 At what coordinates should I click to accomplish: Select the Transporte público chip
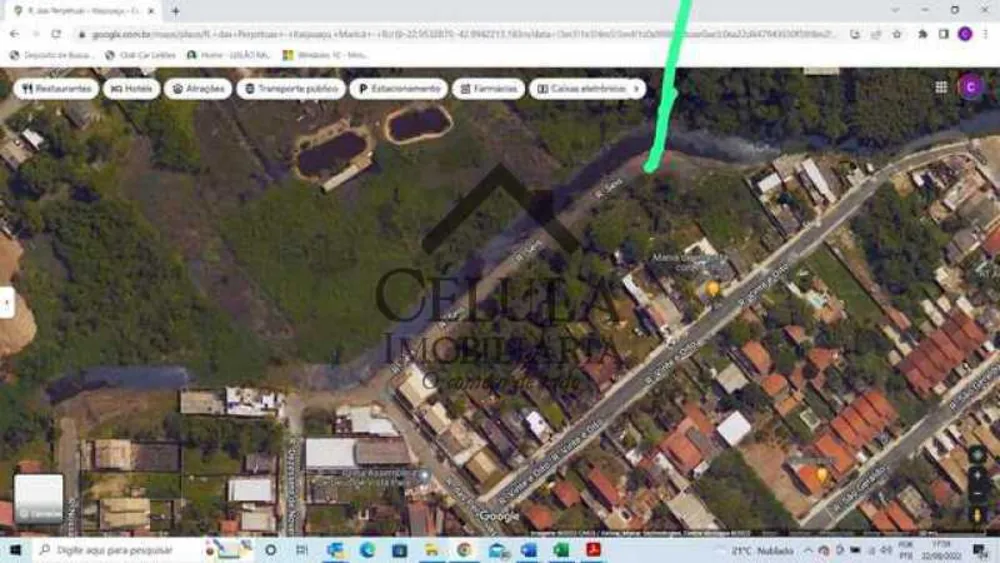tap(291, 89)
